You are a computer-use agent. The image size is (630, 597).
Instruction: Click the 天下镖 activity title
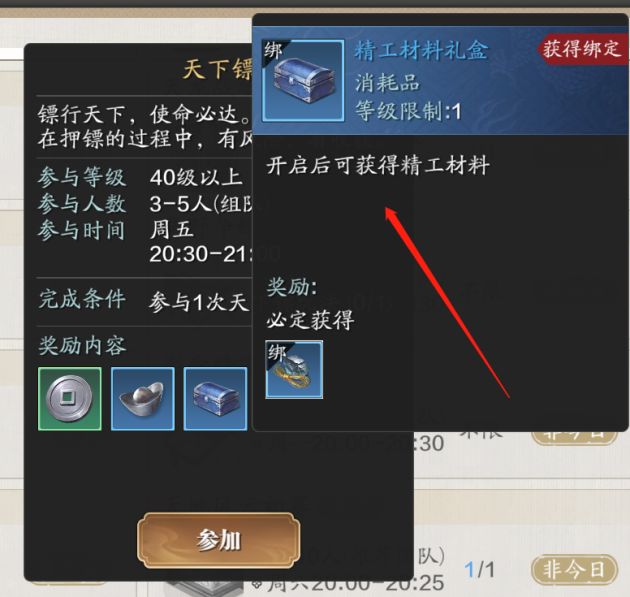pyautogui.click(x=218, y=69)
